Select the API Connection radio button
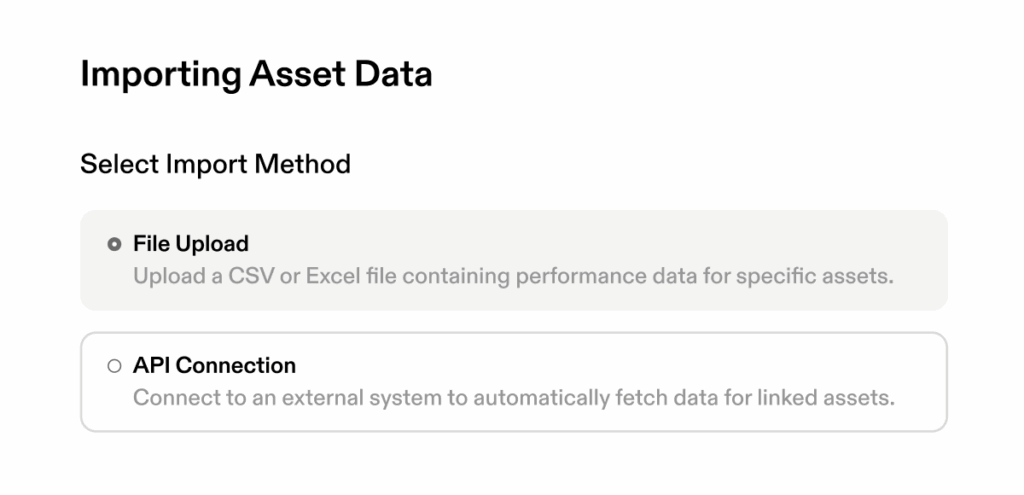The image size is (1024, 495). coord(114,366)
